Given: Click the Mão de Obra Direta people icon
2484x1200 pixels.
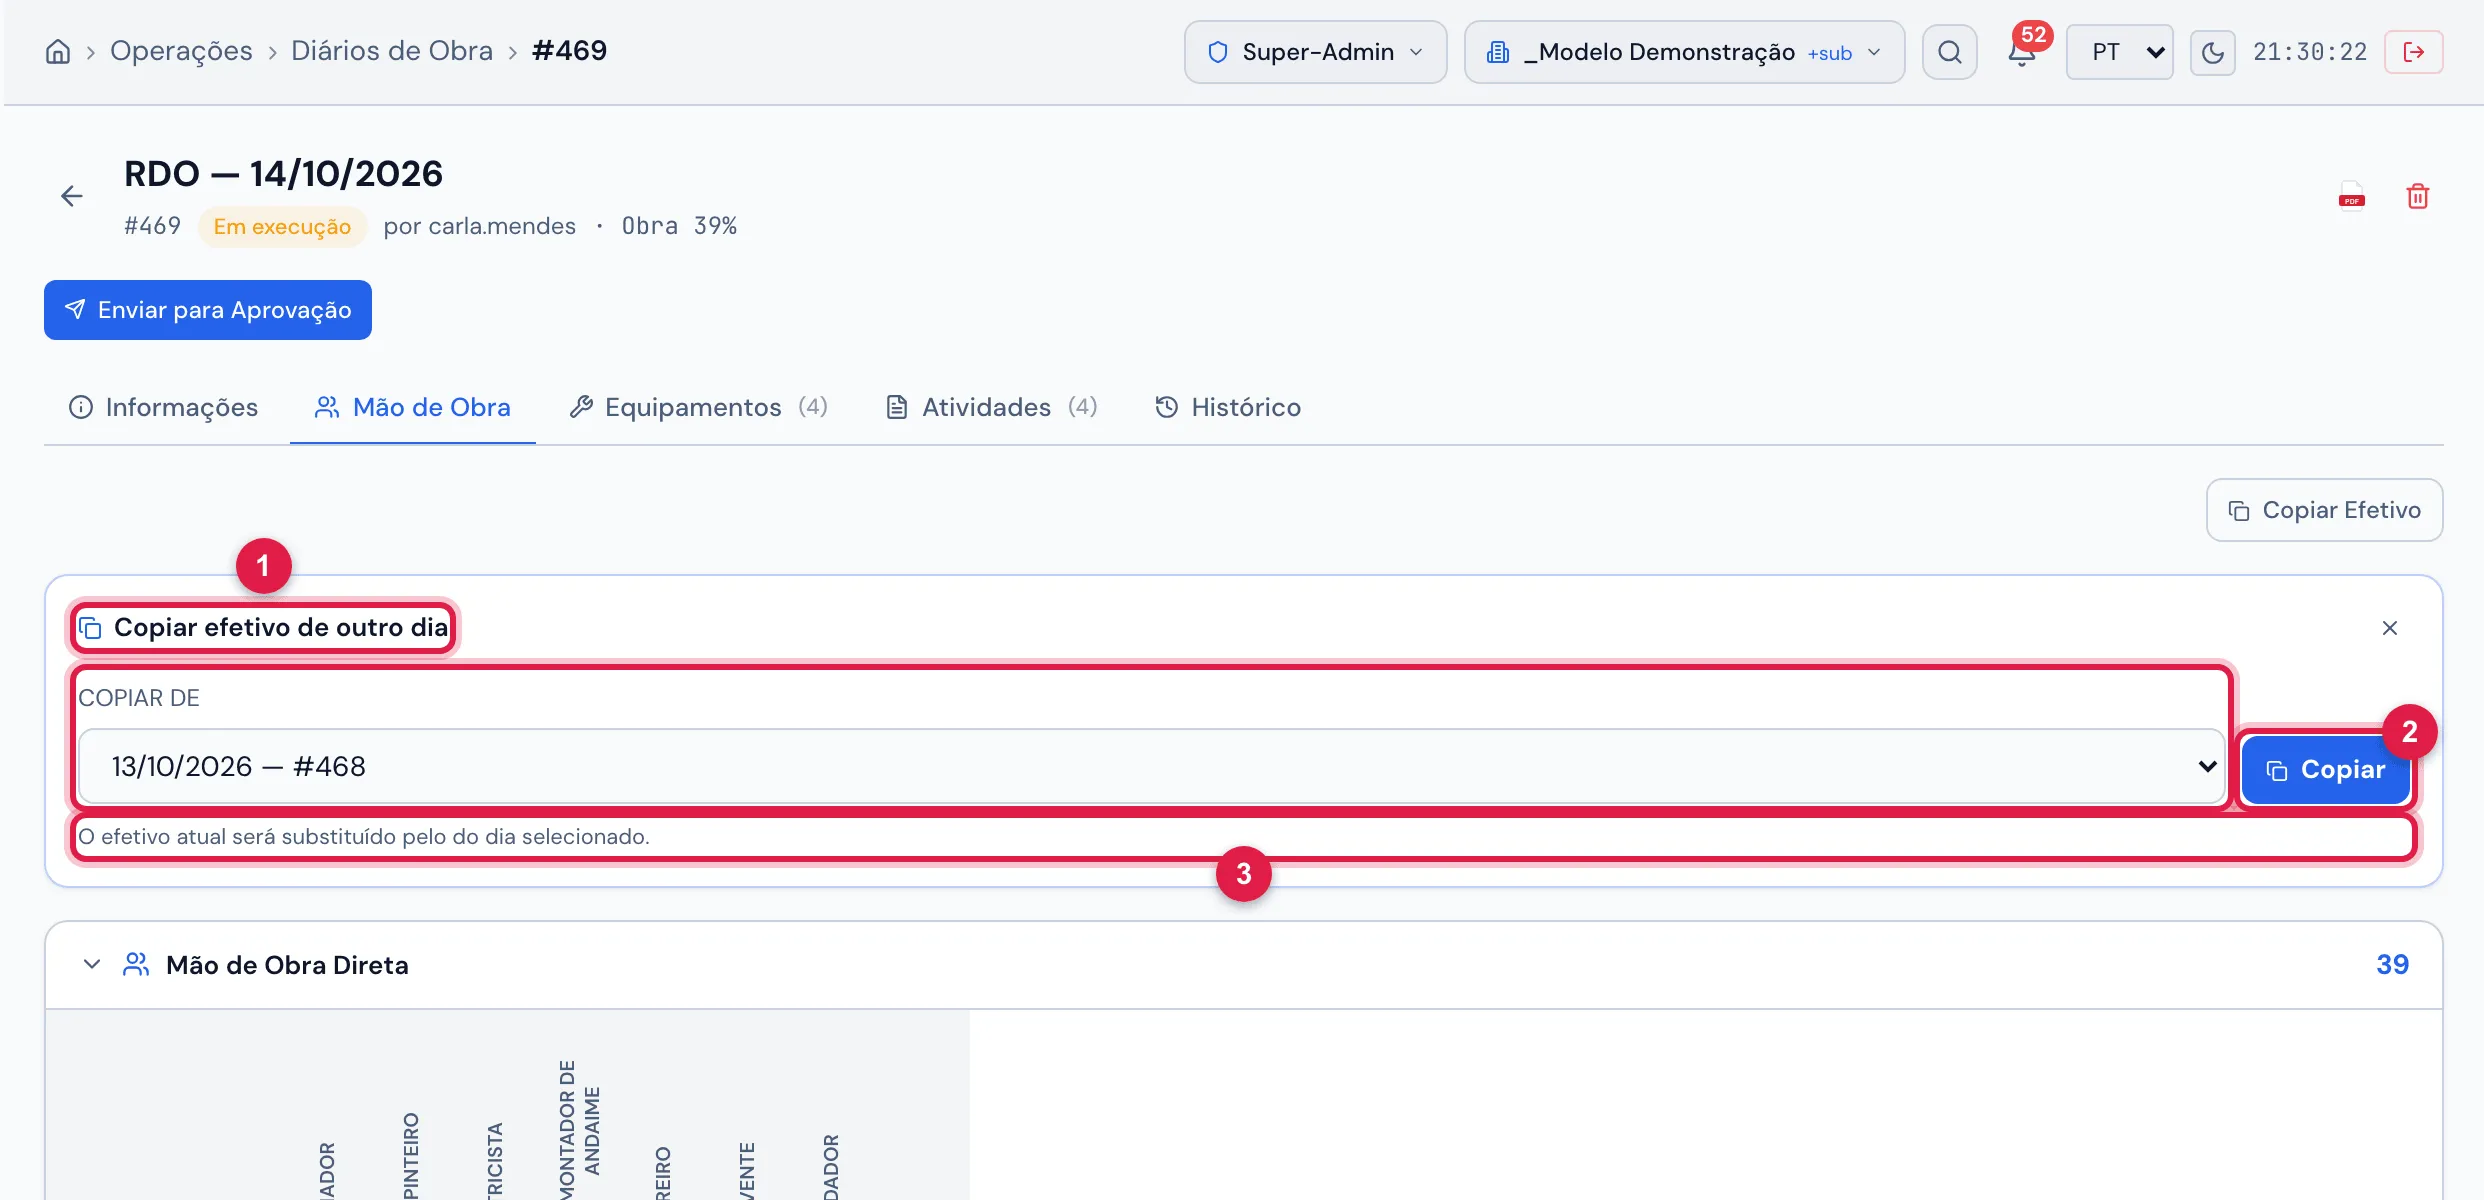Looking at the screenshot, I should pos(136,965).
